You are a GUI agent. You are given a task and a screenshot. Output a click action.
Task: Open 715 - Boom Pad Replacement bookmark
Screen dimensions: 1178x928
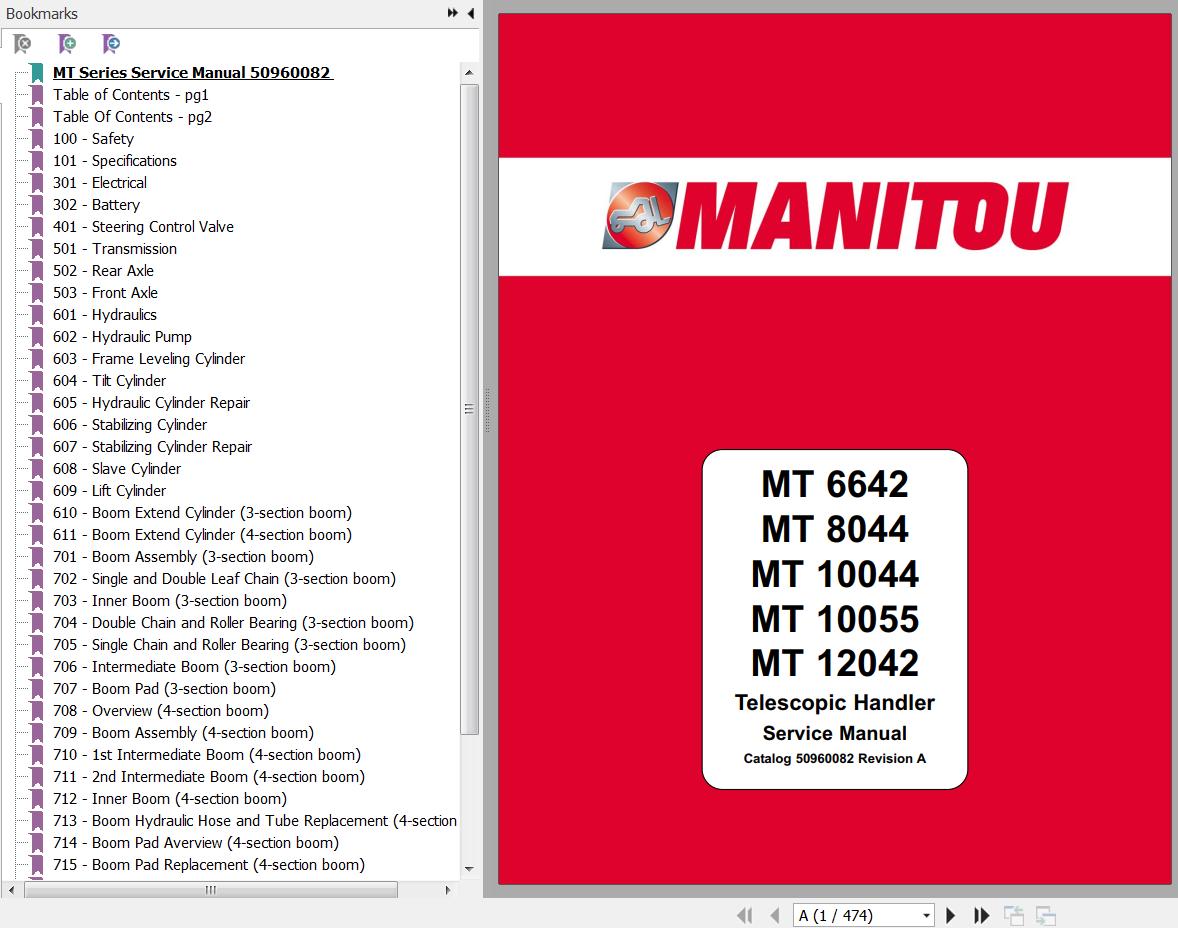pyautogui.click(x=209, y=865)
